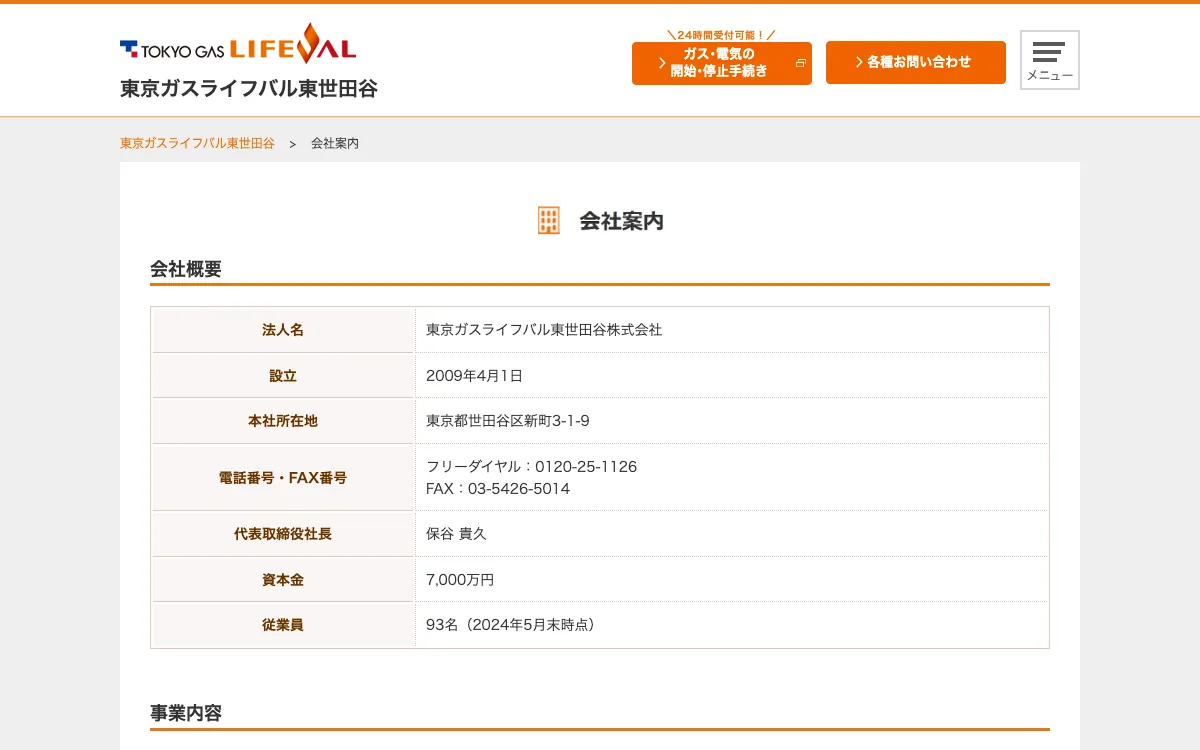Viewport: 1200px width, 750px height.
Task: Open the hamburger メニュー button
Action: (x=1050, y=60)
